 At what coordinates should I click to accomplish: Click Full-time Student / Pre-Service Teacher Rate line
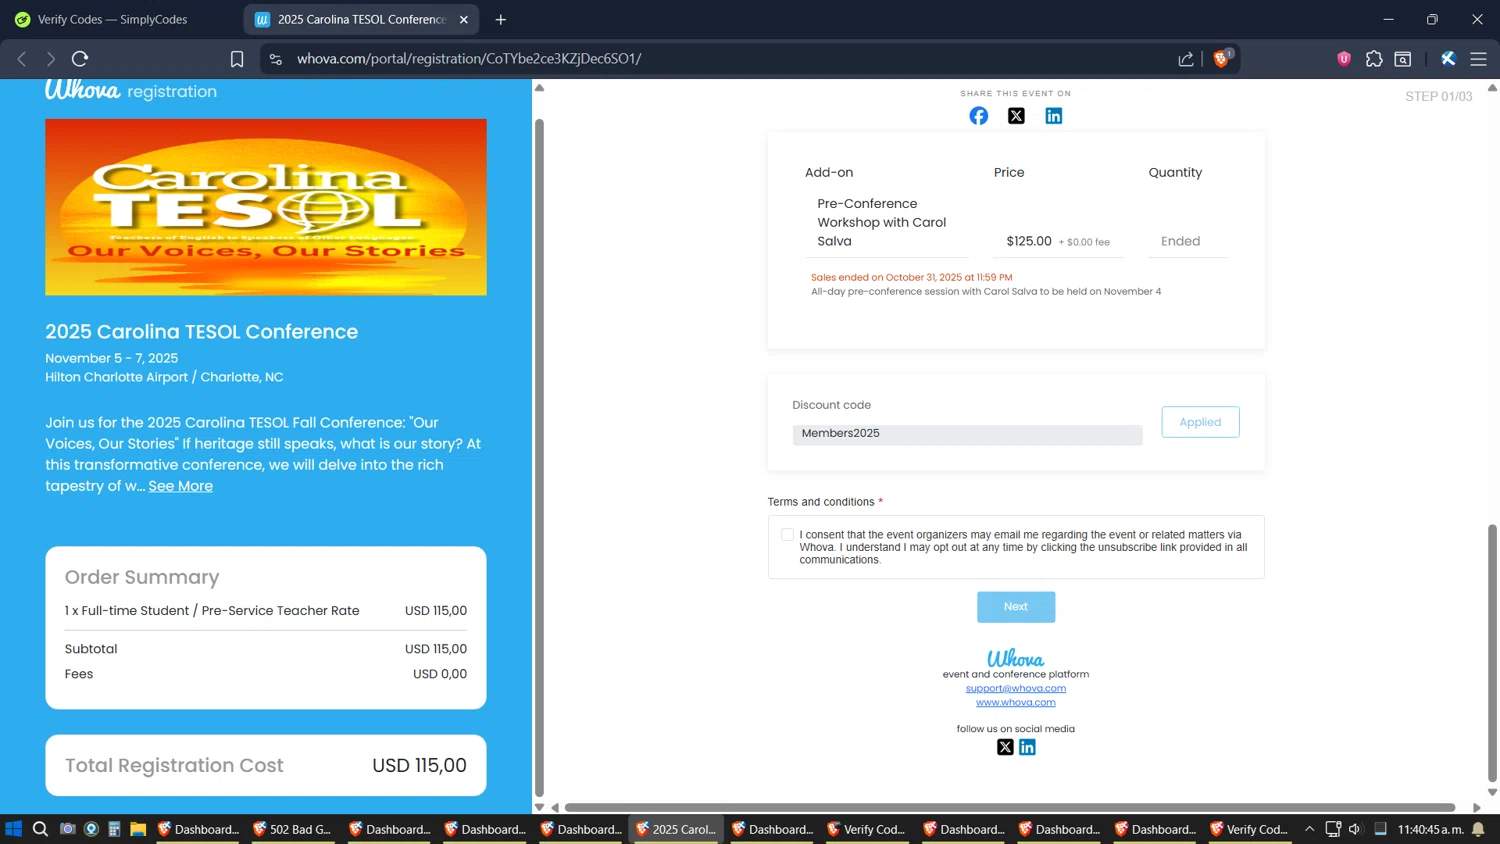[266, 611]
